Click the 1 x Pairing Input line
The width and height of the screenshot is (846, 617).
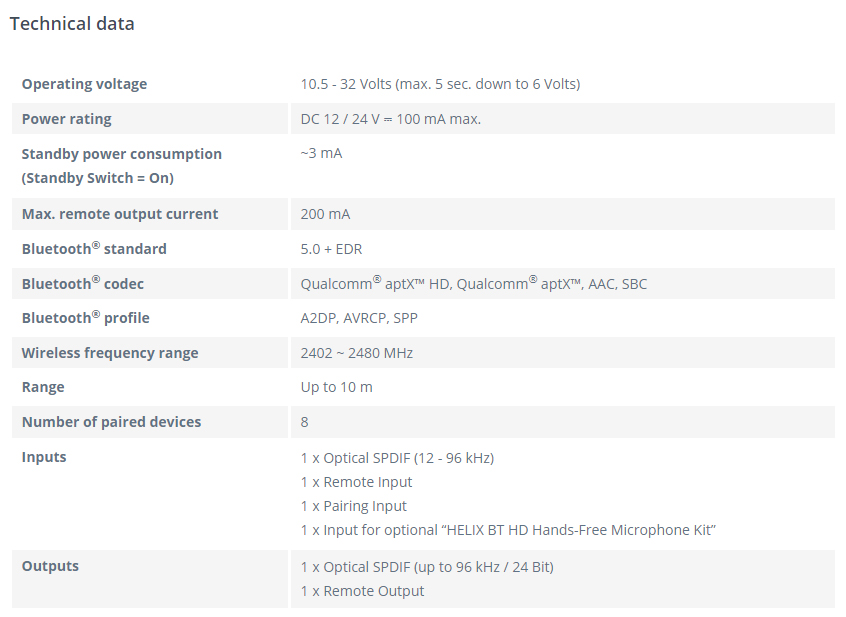tap(353, 506)
